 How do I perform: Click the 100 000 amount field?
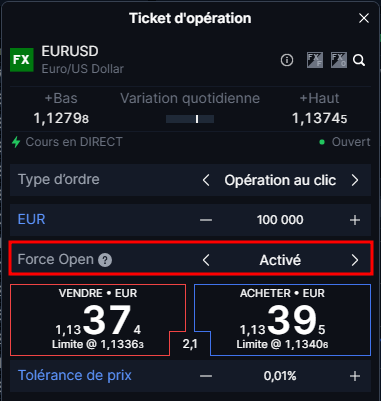pos(280,220)
